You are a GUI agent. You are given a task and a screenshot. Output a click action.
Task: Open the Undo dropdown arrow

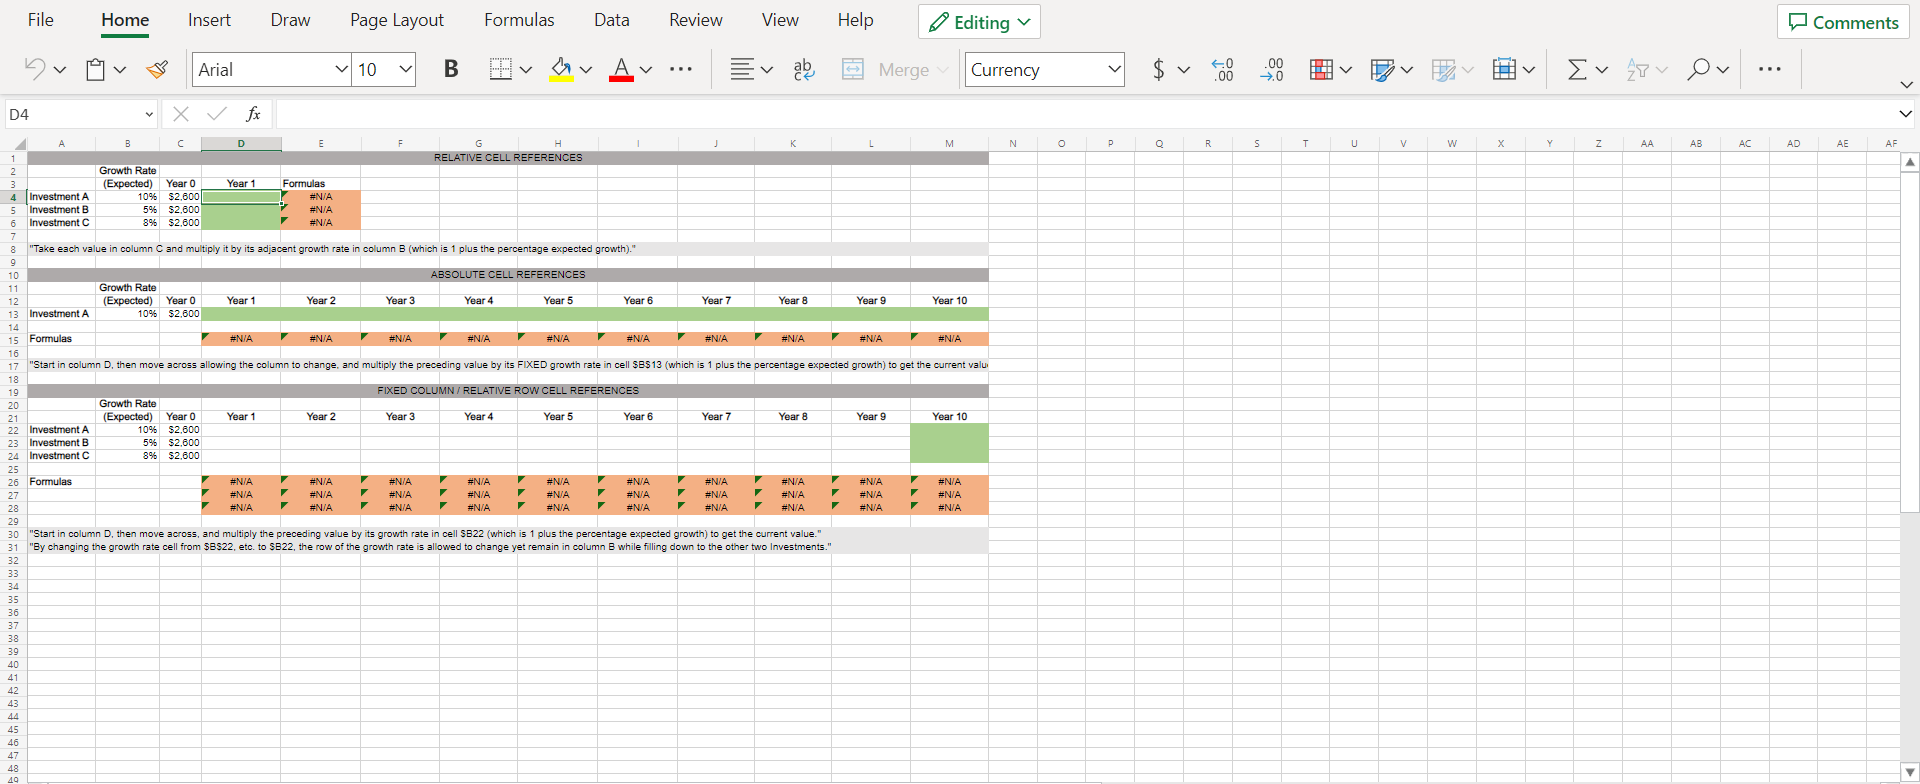[x=60, y=70]
